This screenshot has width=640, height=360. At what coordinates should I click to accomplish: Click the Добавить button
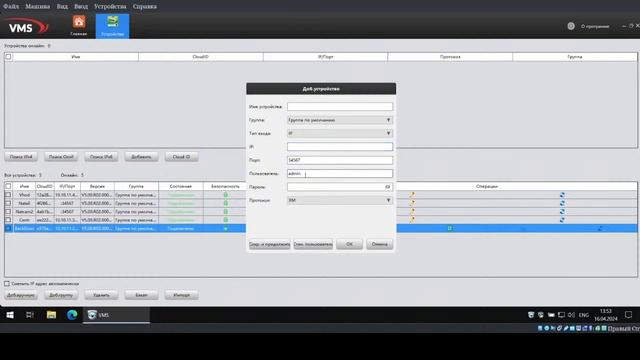click(x=141, y=157)
